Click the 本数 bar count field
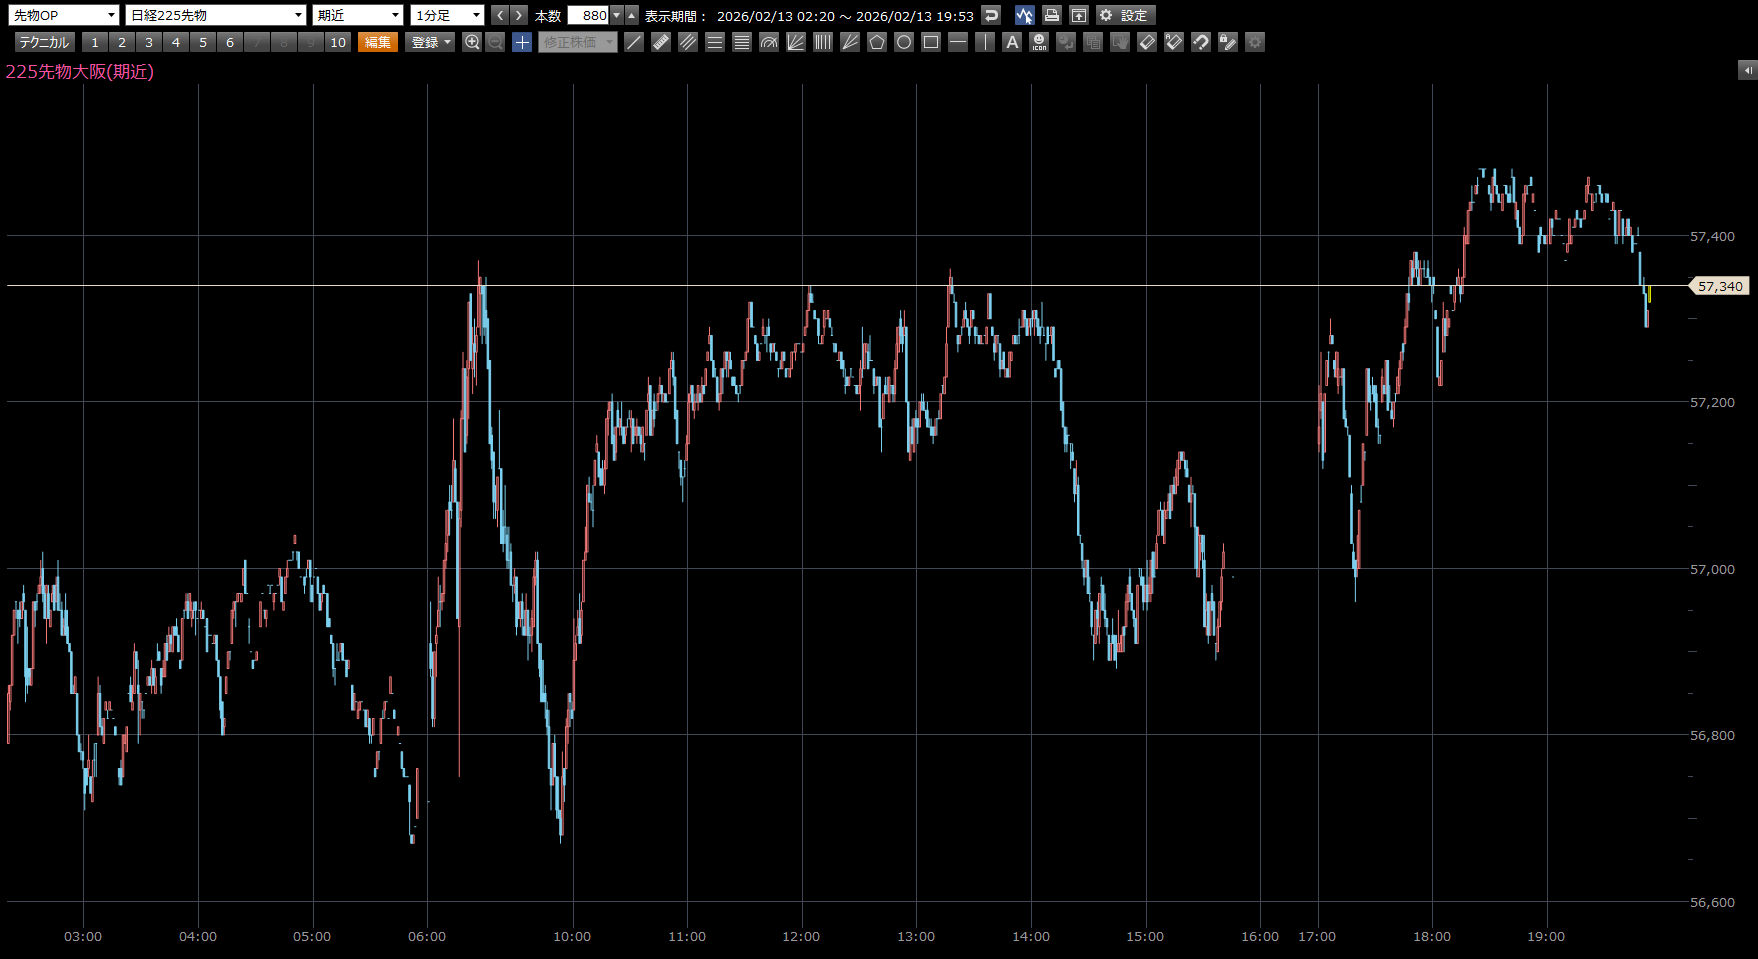Screen dimensions: 1758x959 click(x=588, y=15)
